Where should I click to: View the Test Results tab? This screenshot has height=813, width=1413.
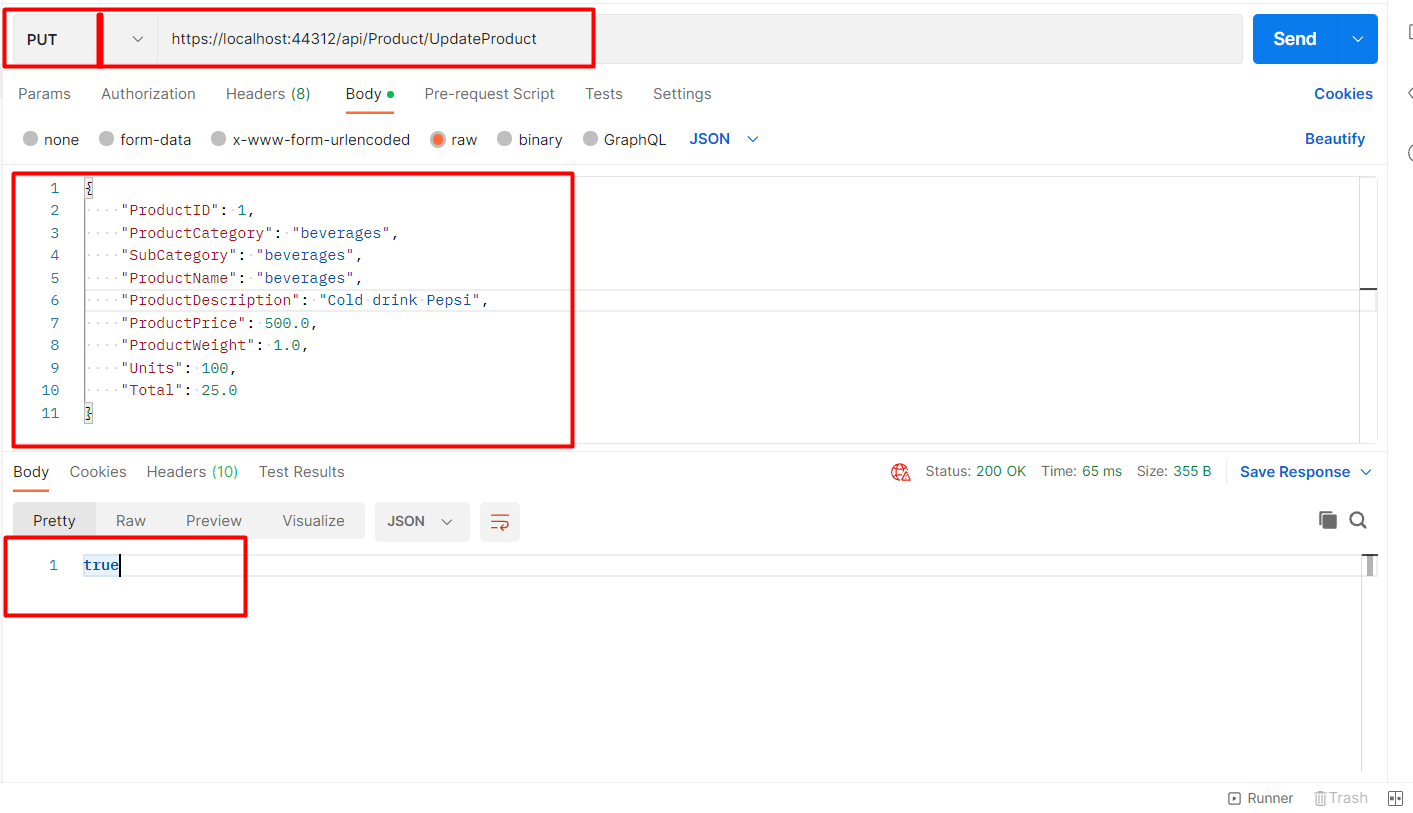(301, 472)
